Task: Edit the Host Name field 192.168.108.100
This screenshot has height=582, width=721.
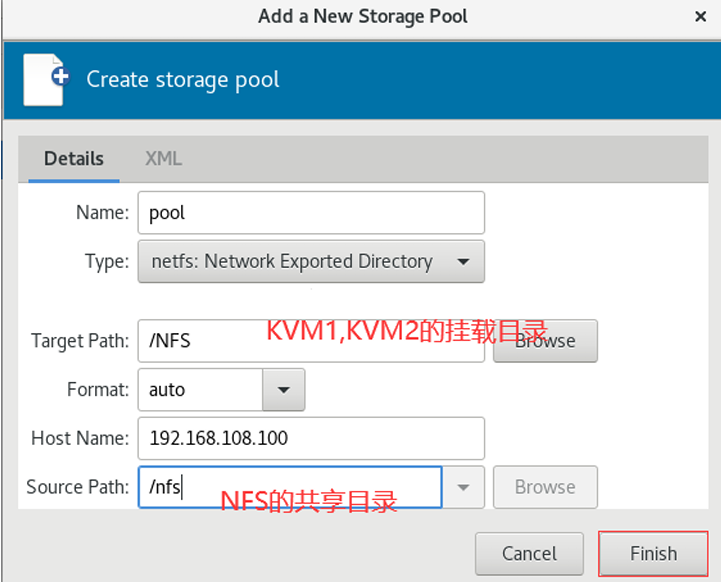Action: (x=311, y=439)
